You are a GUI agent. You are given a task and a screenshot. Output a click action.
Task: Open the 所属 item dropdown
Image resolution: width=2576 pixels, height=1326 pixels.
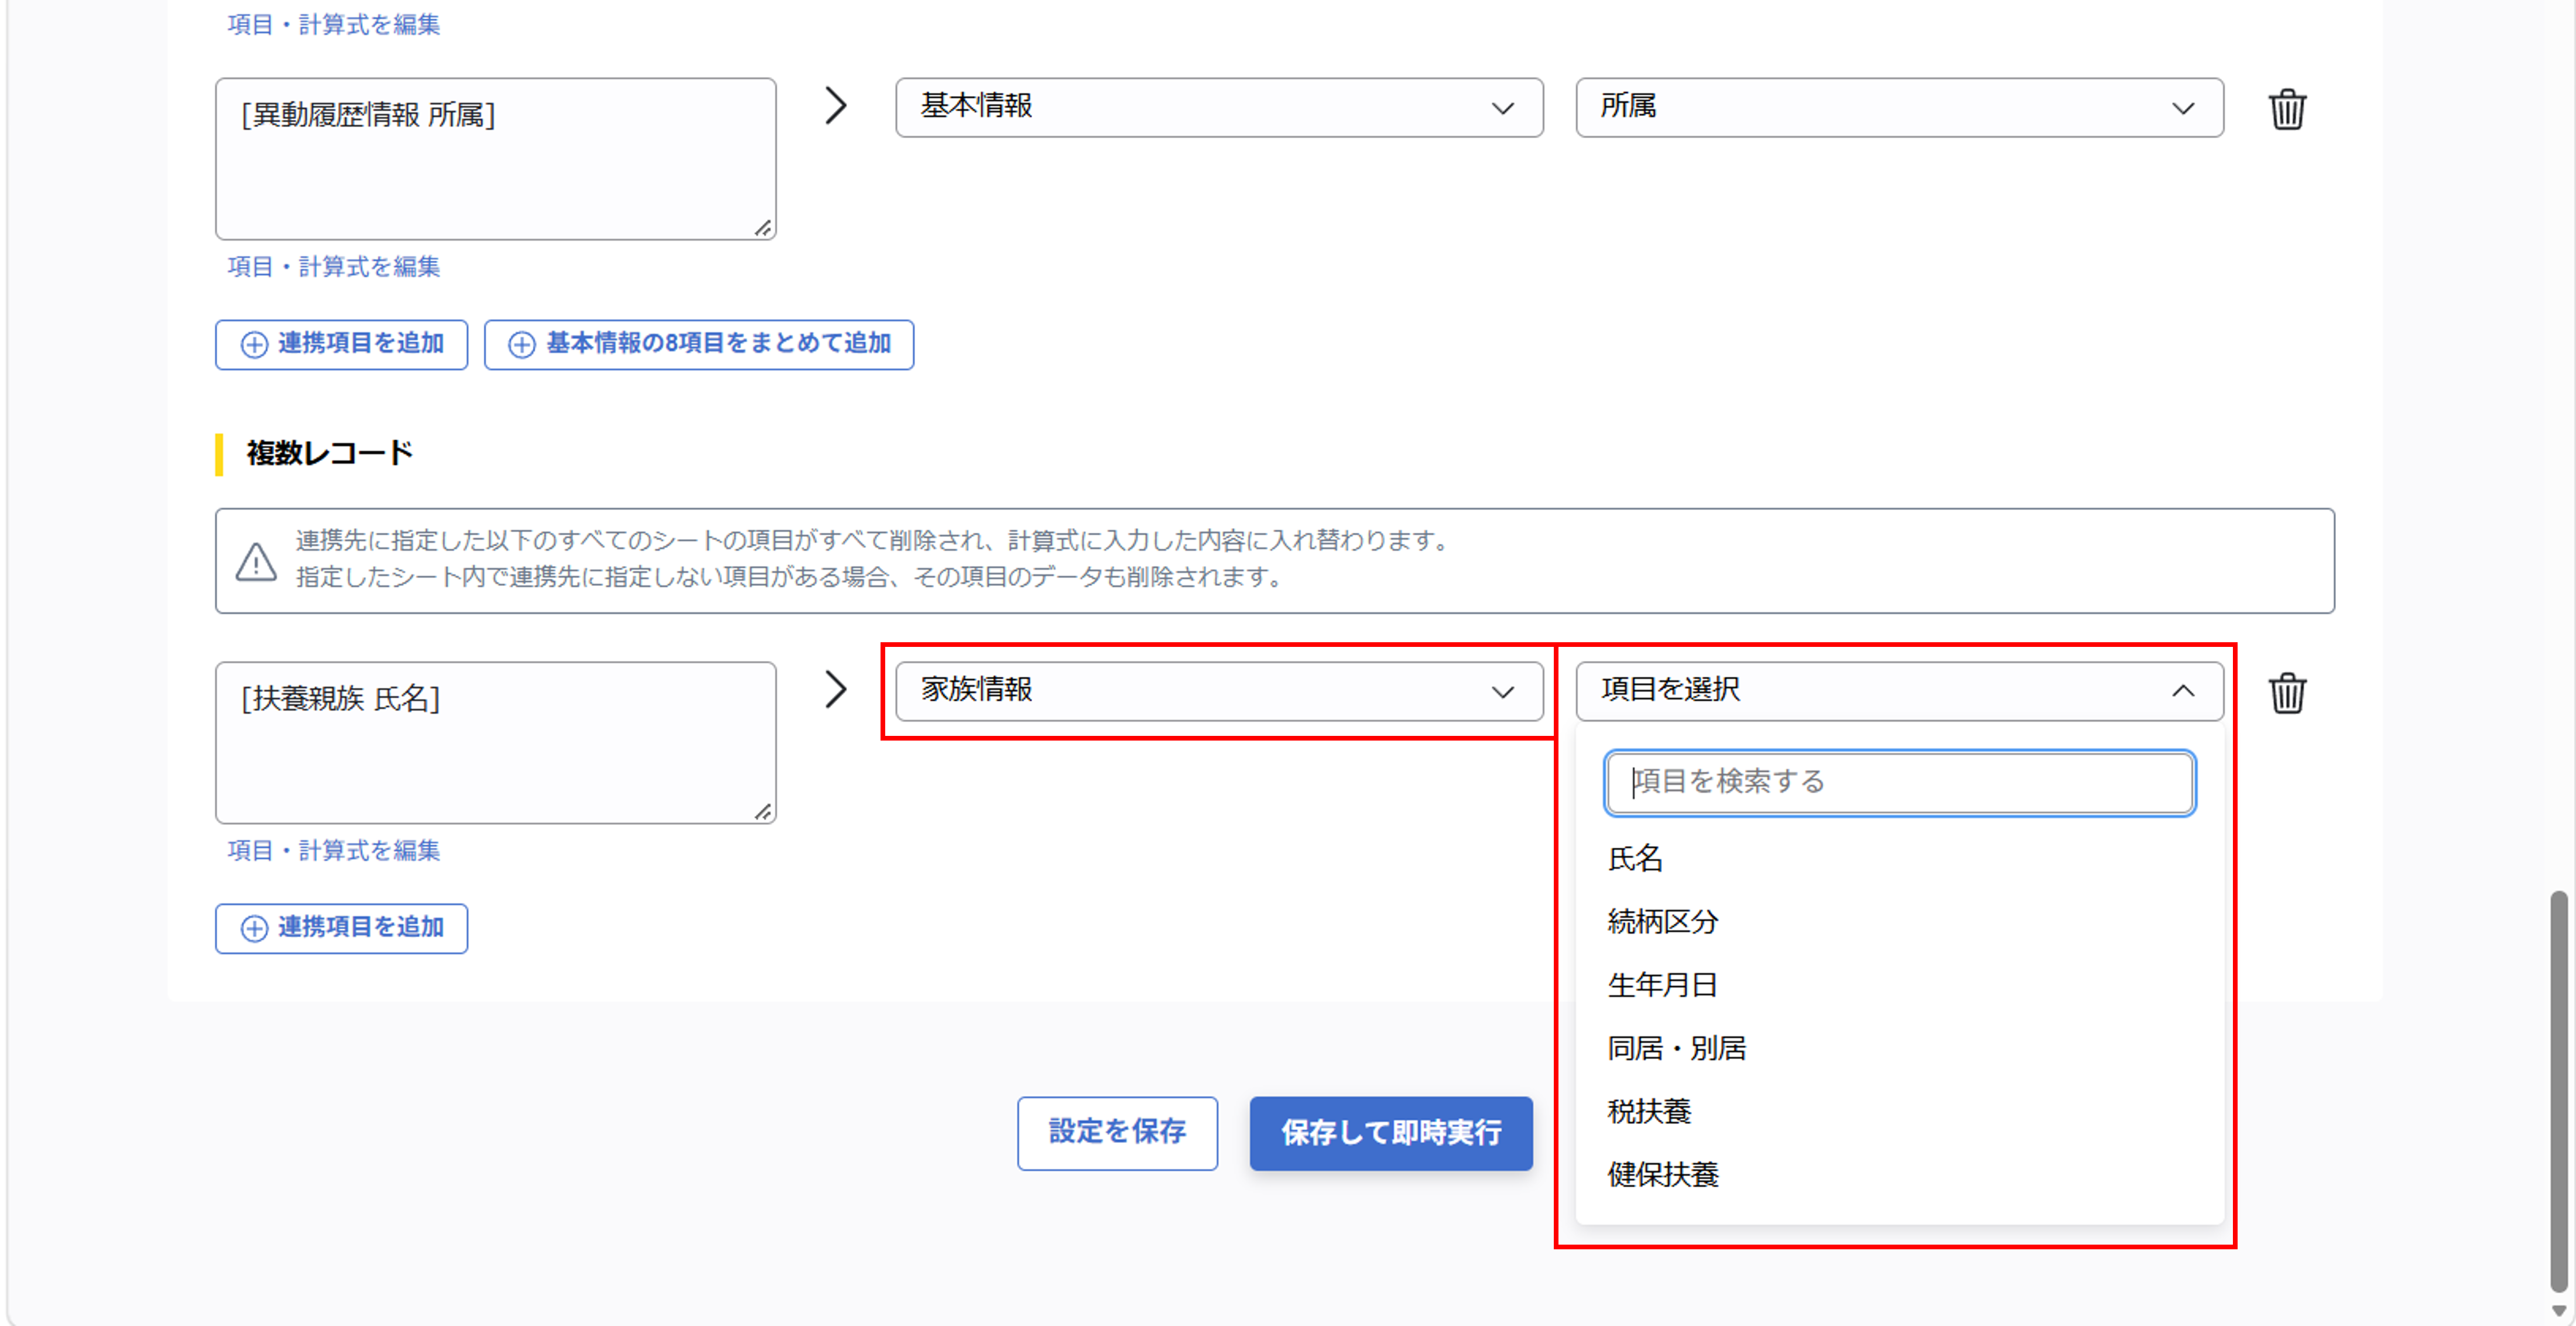(x=1899, y=107)
